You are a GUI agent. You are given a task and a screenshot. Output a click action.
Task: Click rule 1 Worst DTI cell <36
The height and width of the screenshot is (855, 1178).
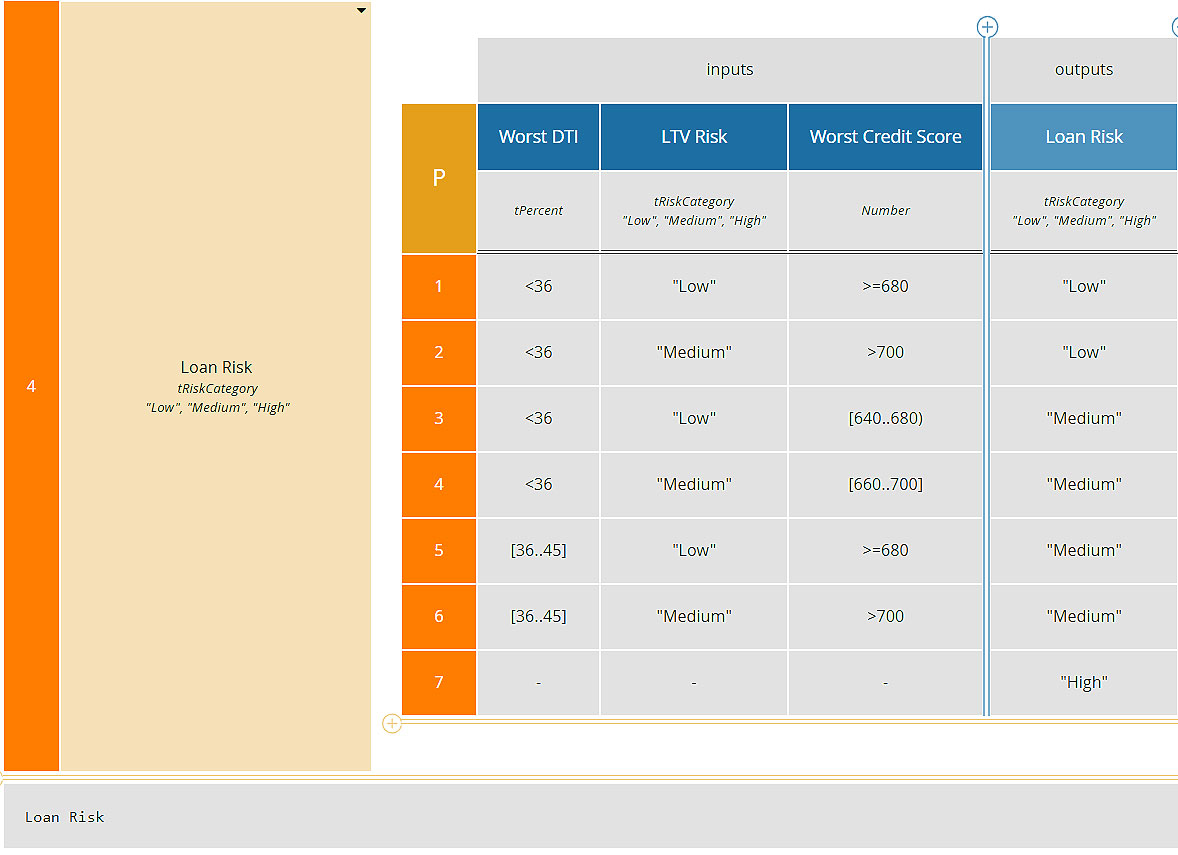(x=539, y=286)
